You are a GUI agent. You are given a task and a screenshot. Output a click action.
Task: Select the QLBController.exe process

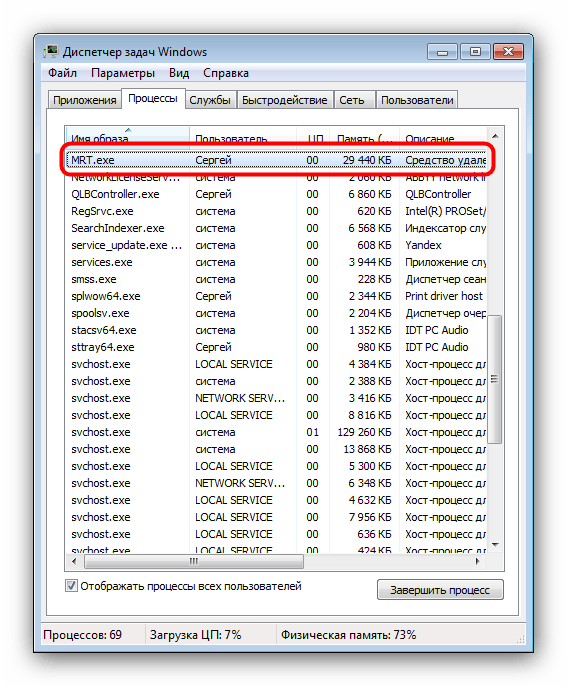point(276,194)
